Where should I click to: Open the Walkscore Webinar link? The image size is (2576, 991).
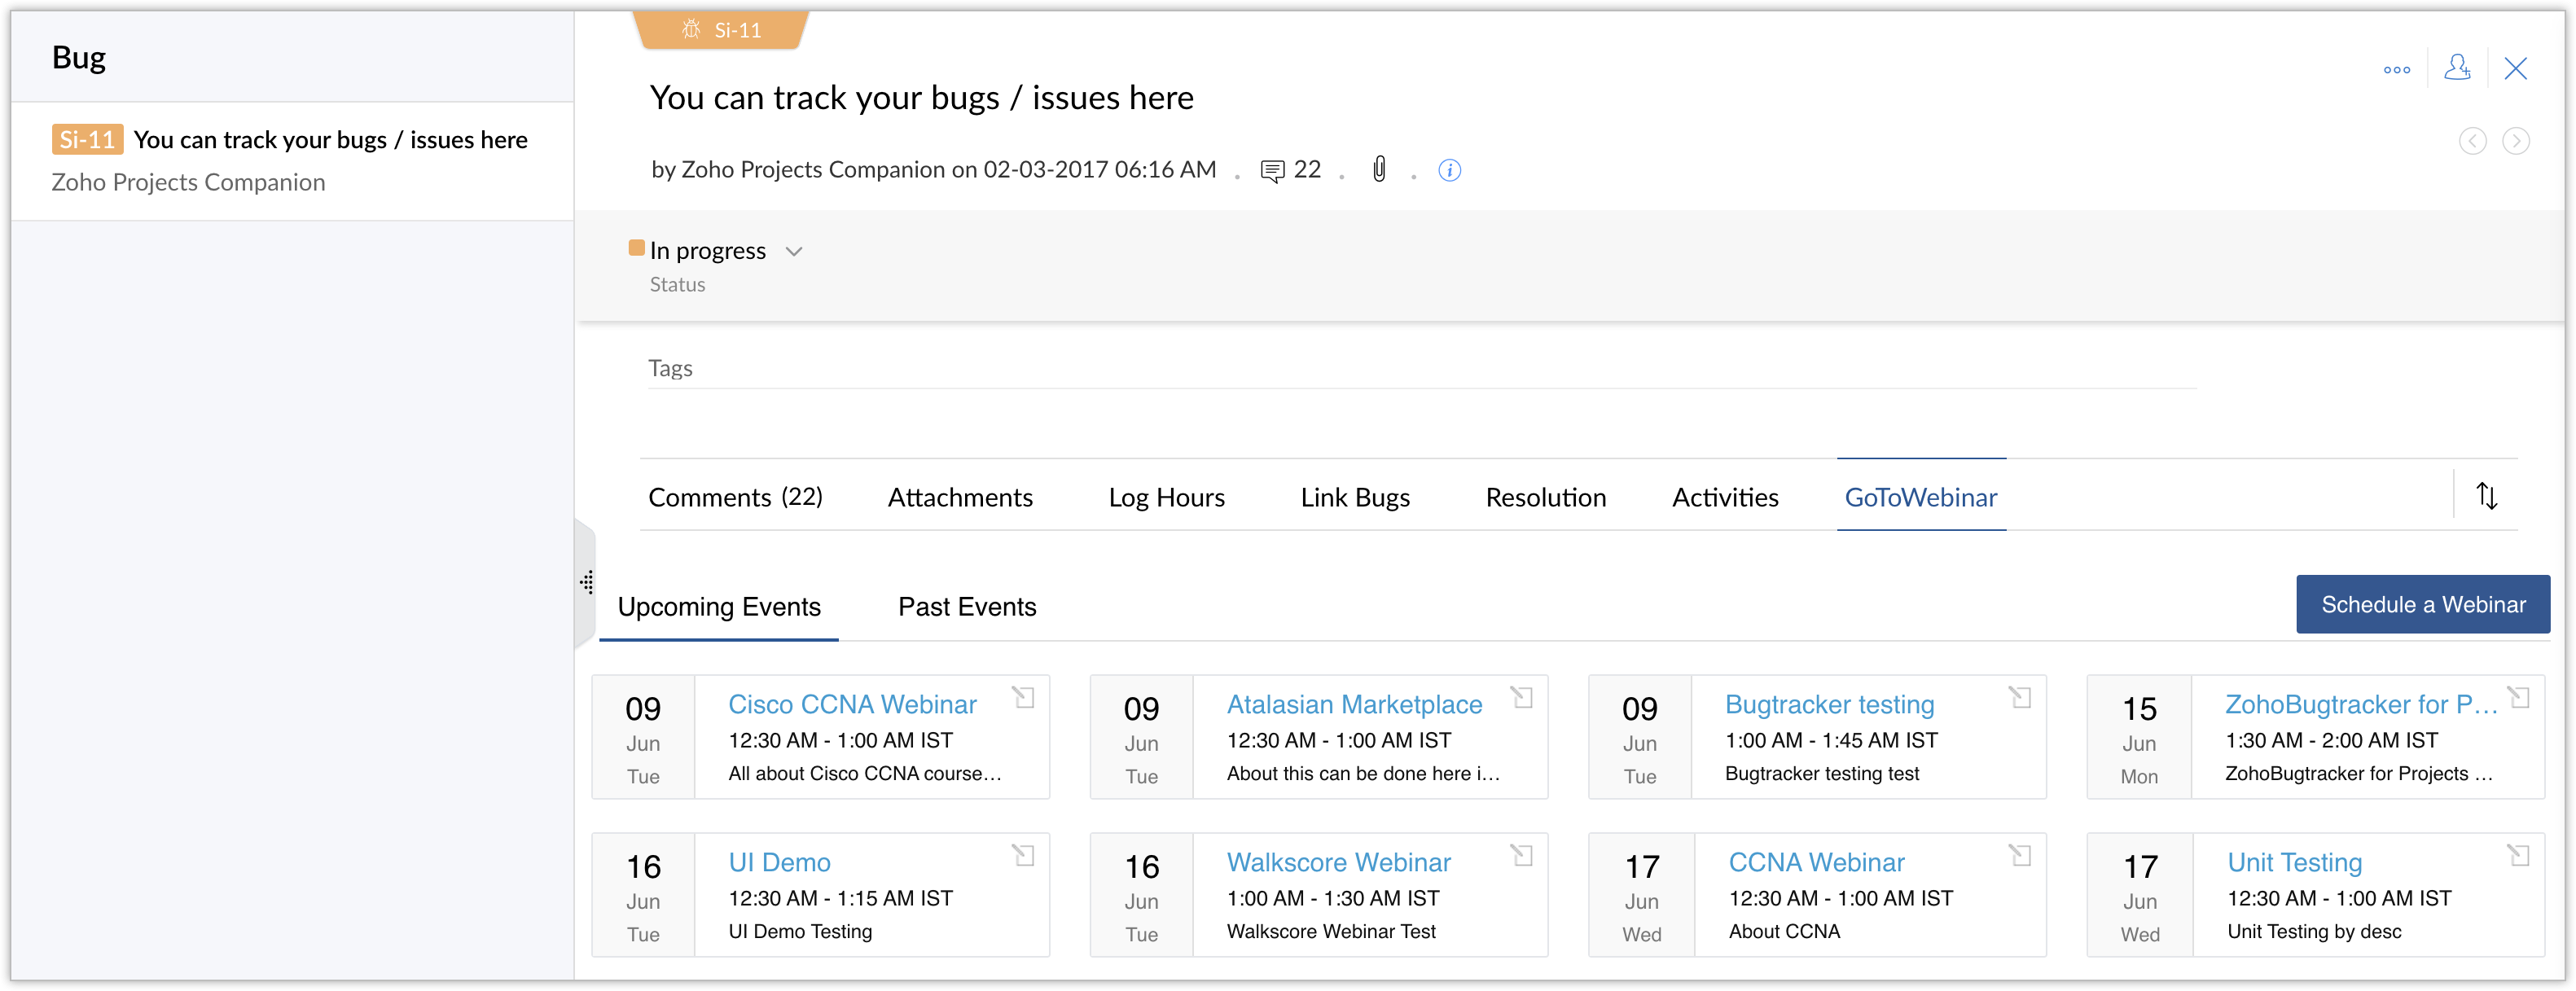1338,862
